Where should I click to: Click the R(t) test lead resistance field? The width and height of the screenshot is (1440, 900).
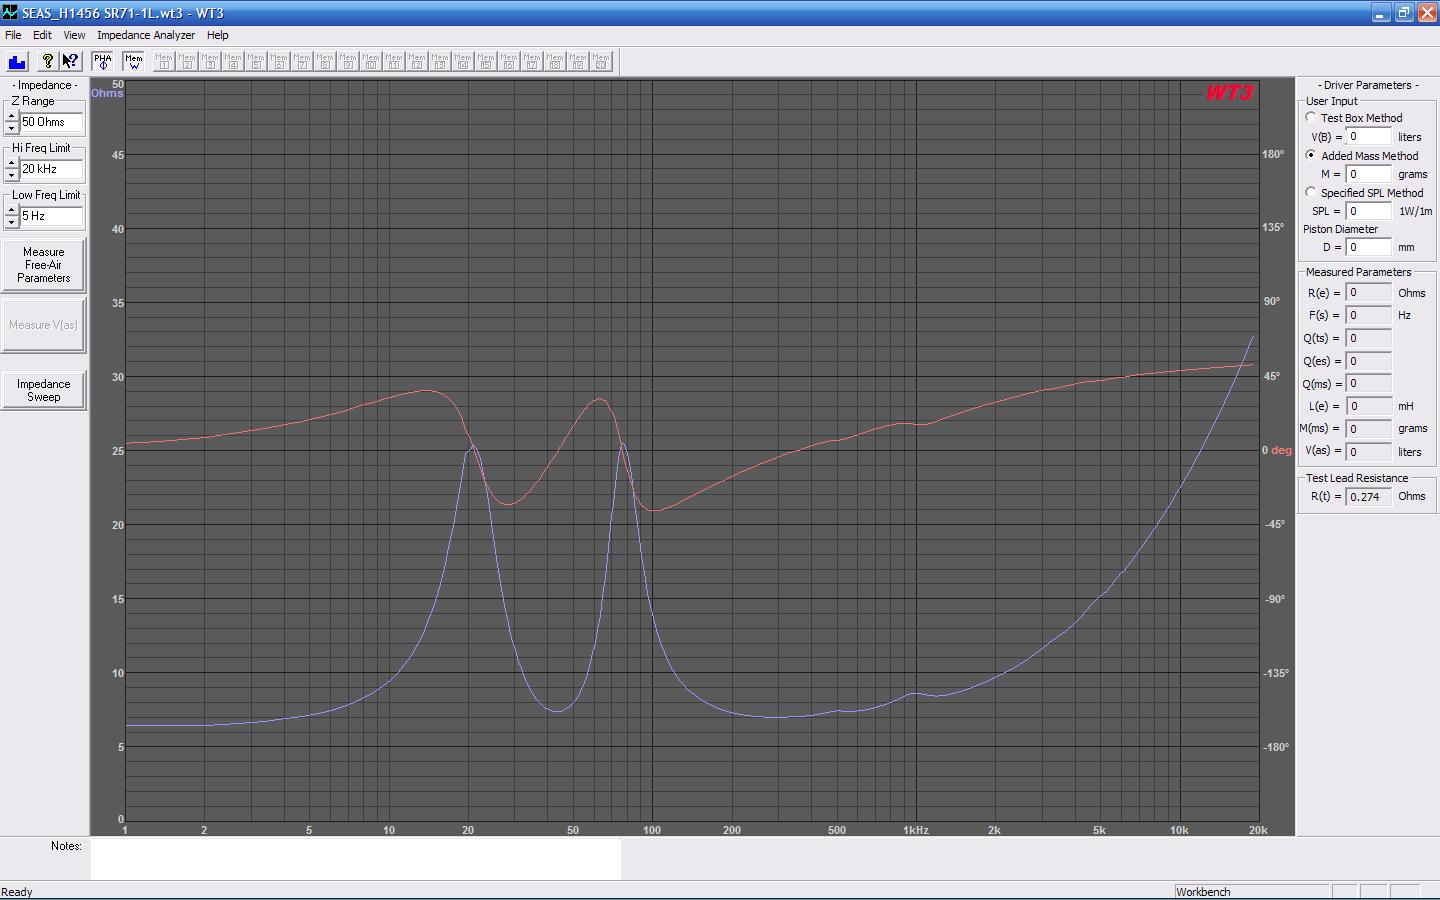click(x=1369, y=496)
